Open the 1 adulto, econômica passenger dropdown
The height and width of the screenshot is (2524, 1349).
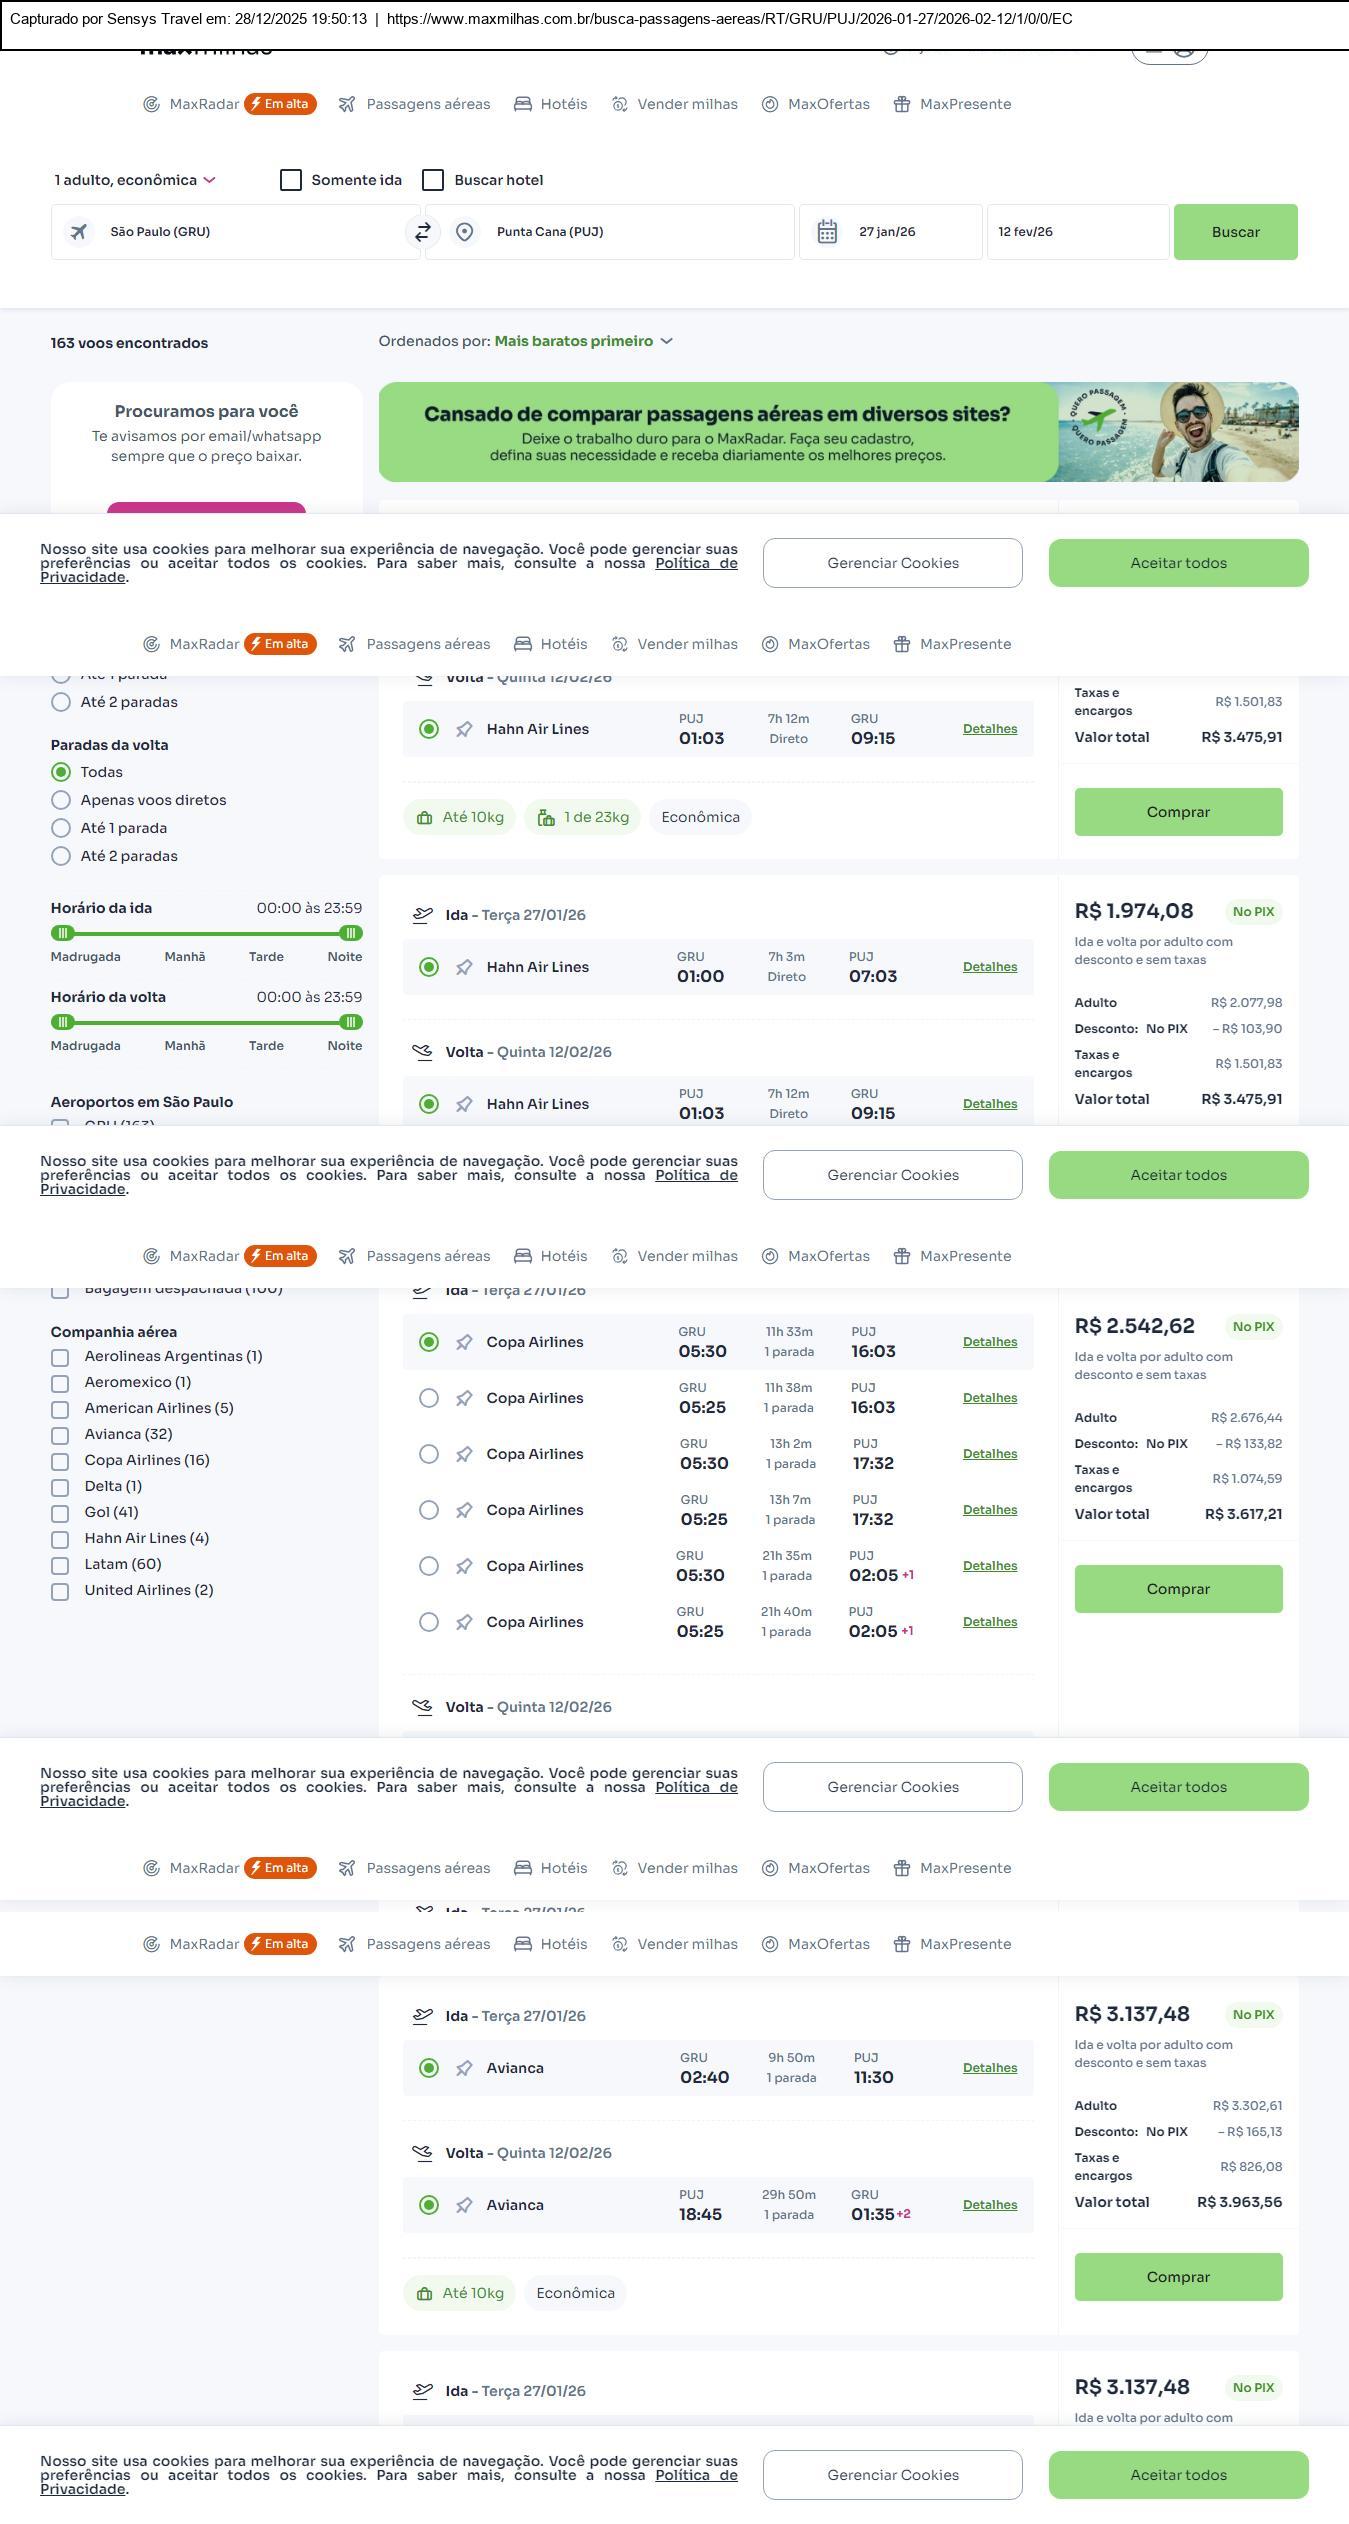135,180
